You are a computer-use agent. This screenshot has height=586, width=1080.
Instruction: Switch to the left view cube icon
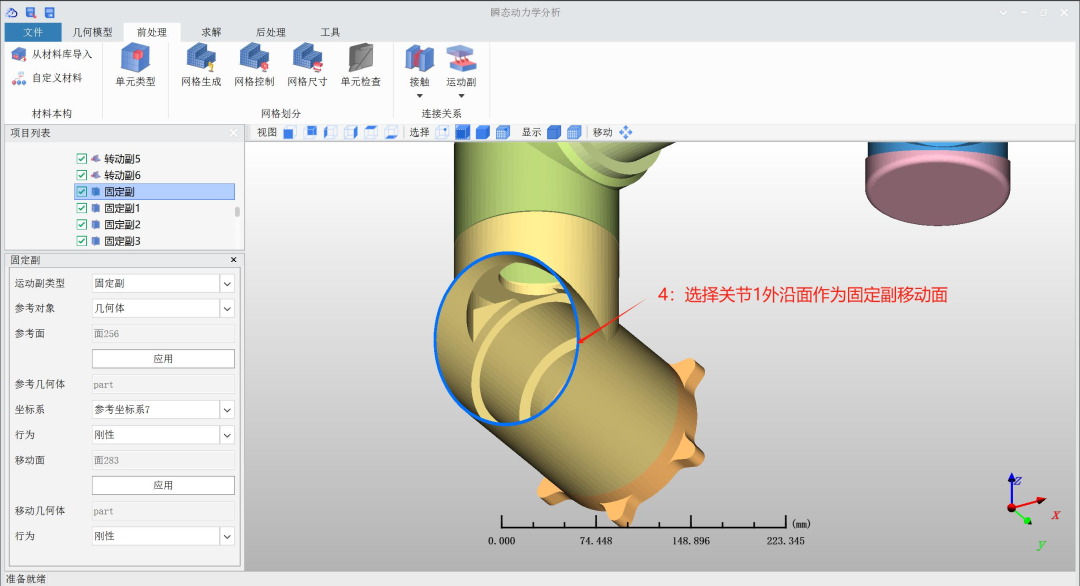pyautogui.click(x=331, y=132)
